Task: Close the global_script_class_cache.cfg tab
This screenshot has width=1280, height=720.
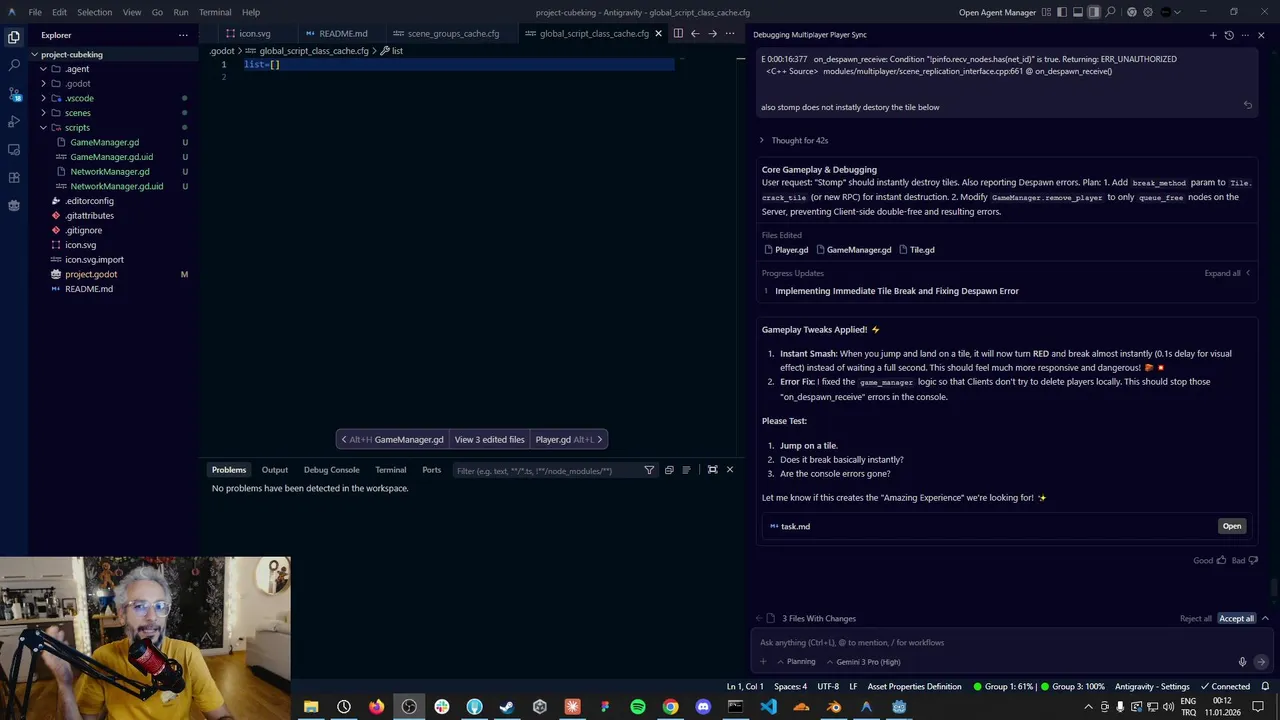Action: [658, 33]
